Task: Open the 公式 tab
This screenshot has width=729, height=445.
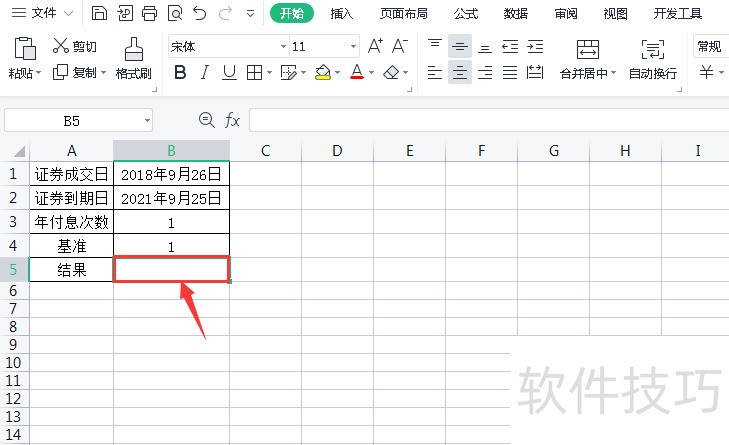Action: click(466, 13)
